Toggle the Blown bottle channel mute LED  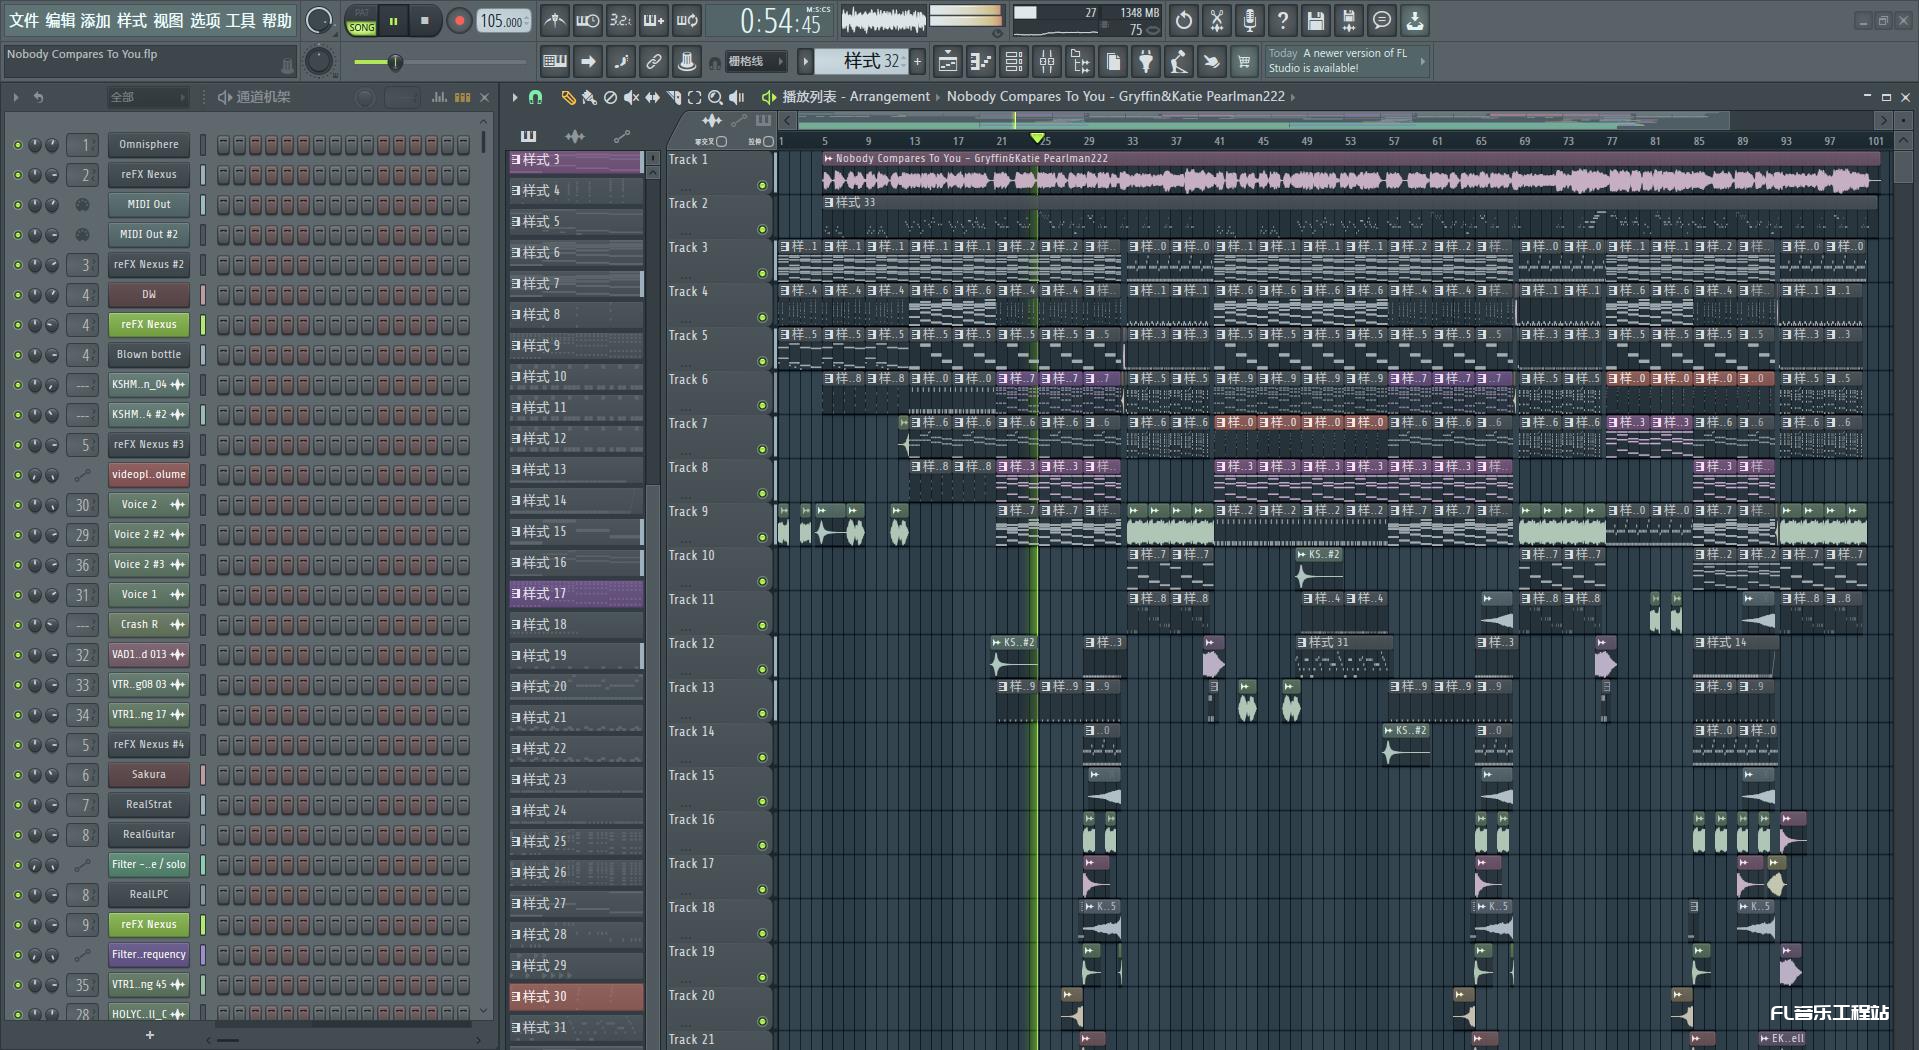pos(17,355)
